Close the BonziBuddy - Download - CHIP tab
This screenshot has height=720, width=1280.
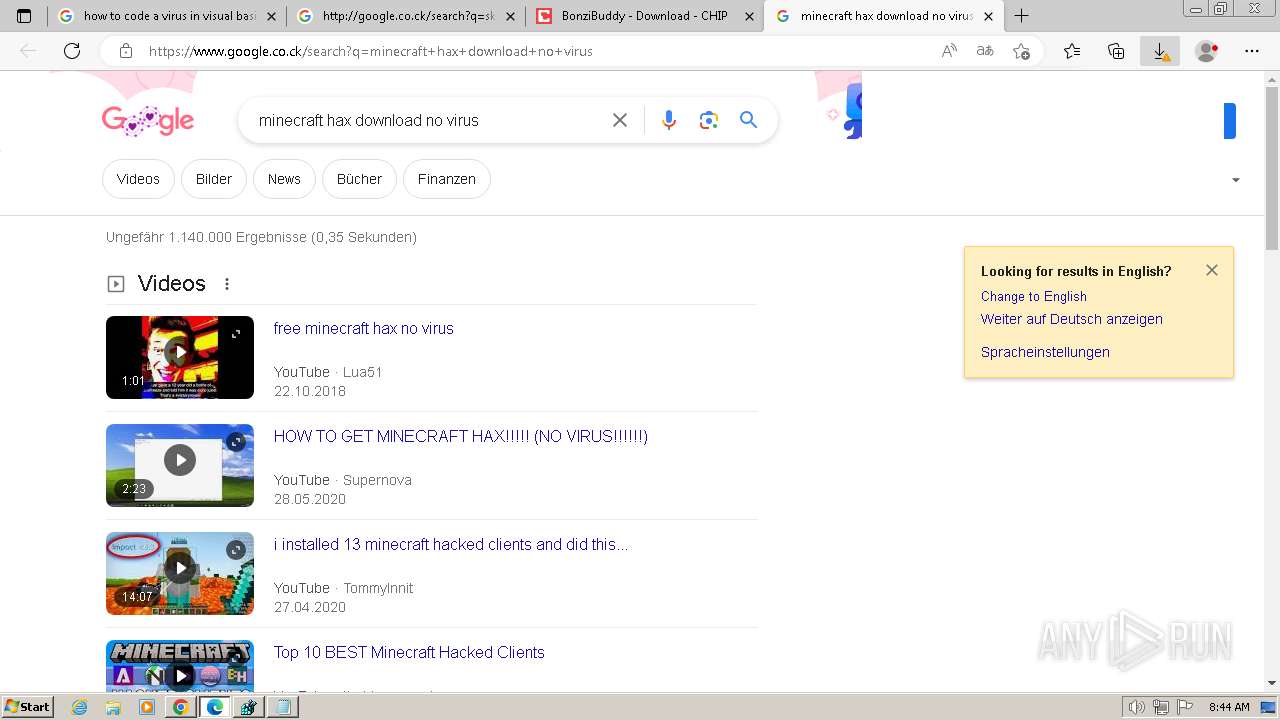pos(749,16)
